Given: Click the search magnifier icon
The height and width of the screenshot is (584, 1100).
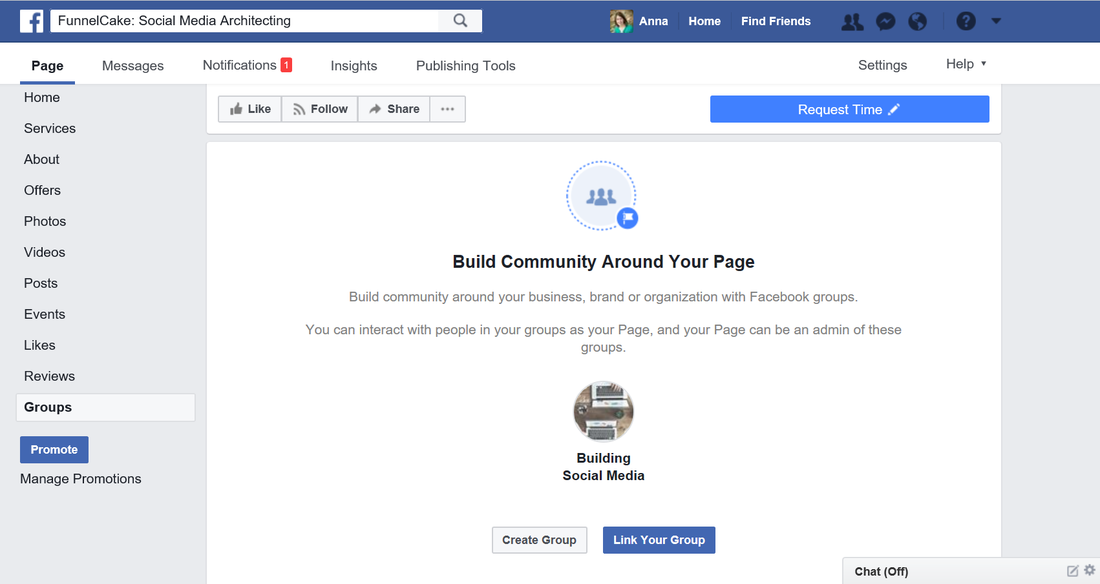Looking at the screenshot, I should pos(460,20).
